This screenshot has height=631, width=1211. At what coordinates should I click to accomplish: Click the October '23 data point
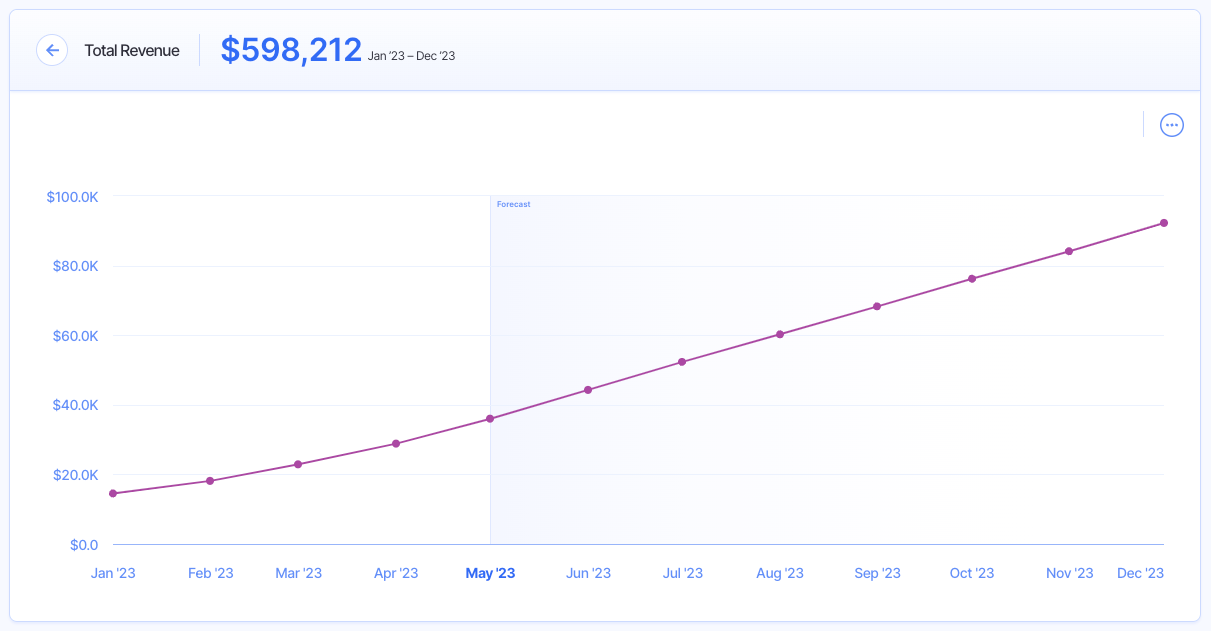972,279
